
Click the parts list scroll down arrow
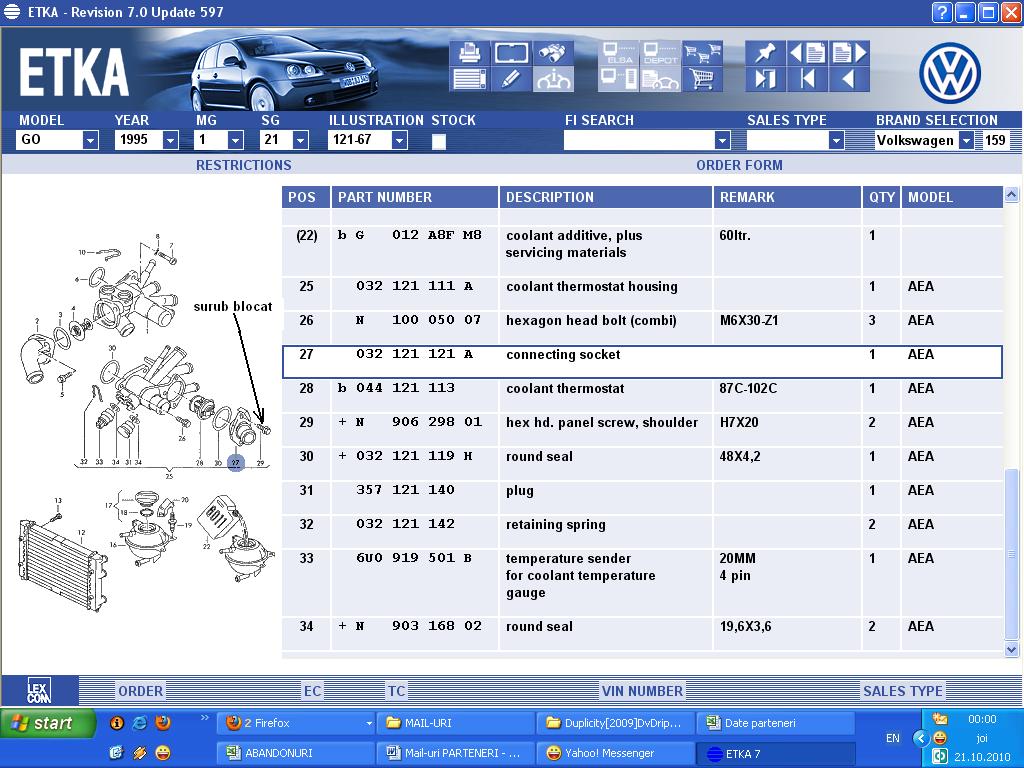1011,650
